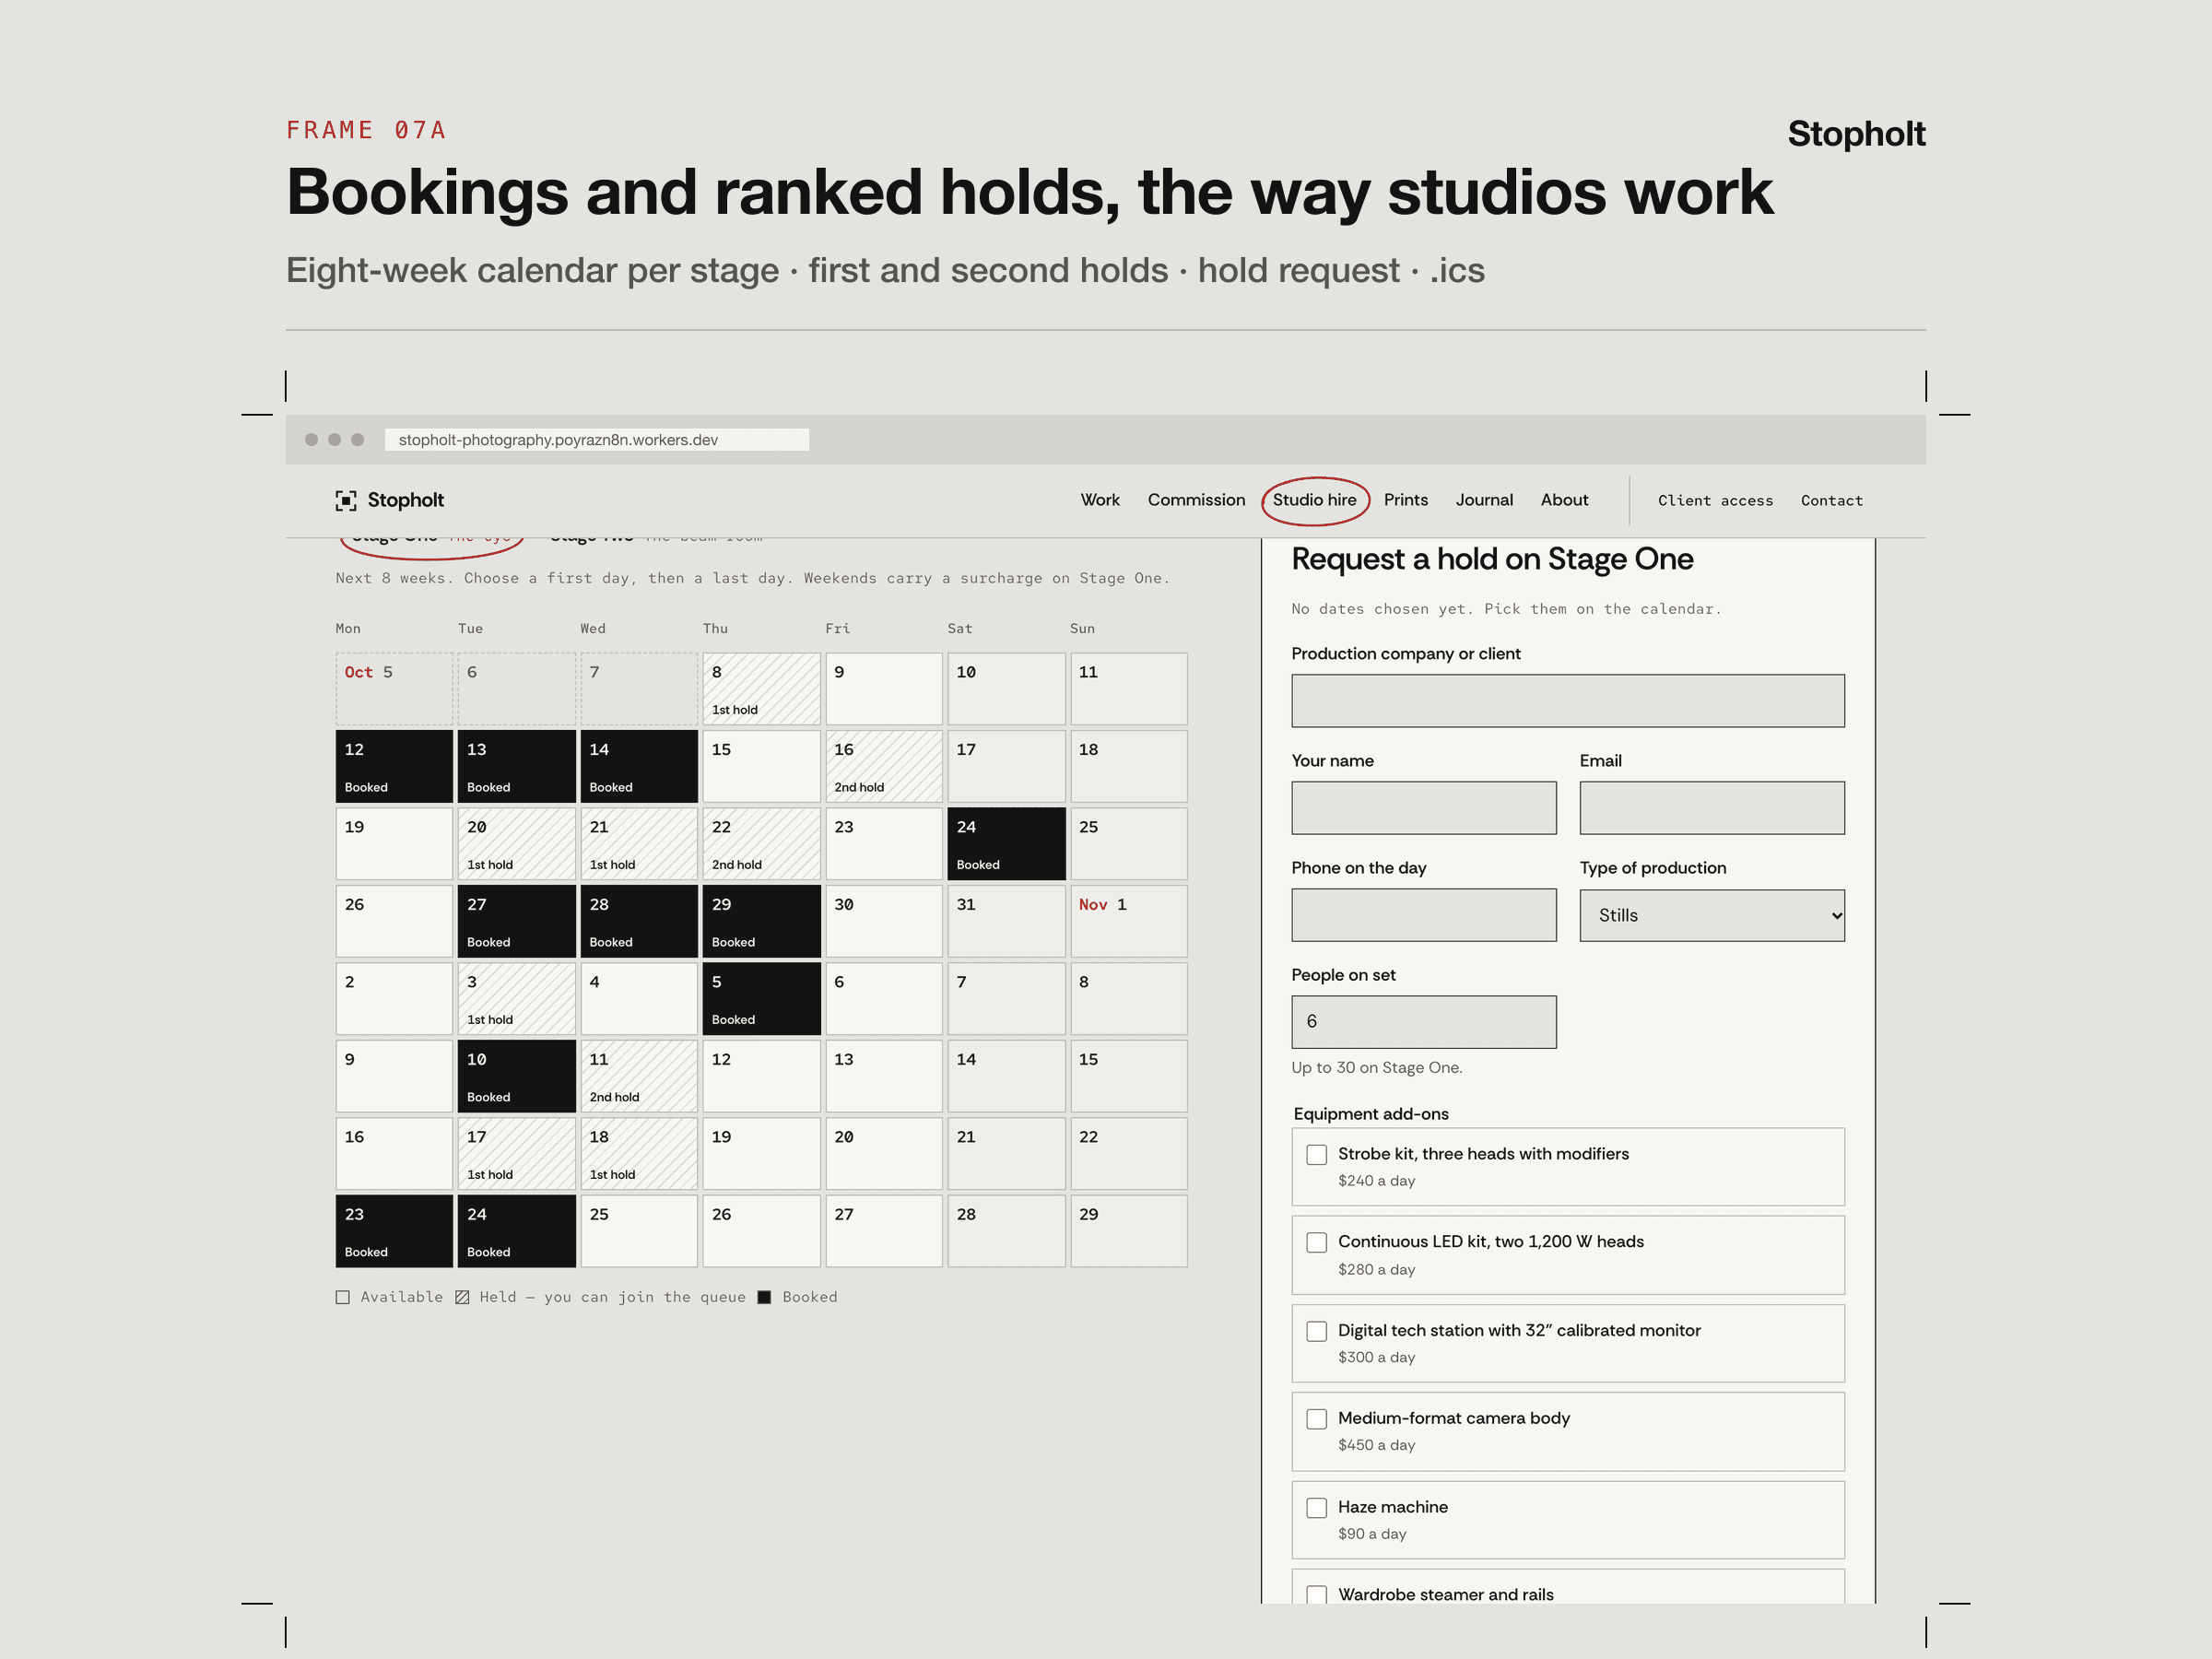This screenshot has height=1659, width=2212.
Task: Tick Wardrobe steamer and rails checkbox
Action: coord(1316,1595)
